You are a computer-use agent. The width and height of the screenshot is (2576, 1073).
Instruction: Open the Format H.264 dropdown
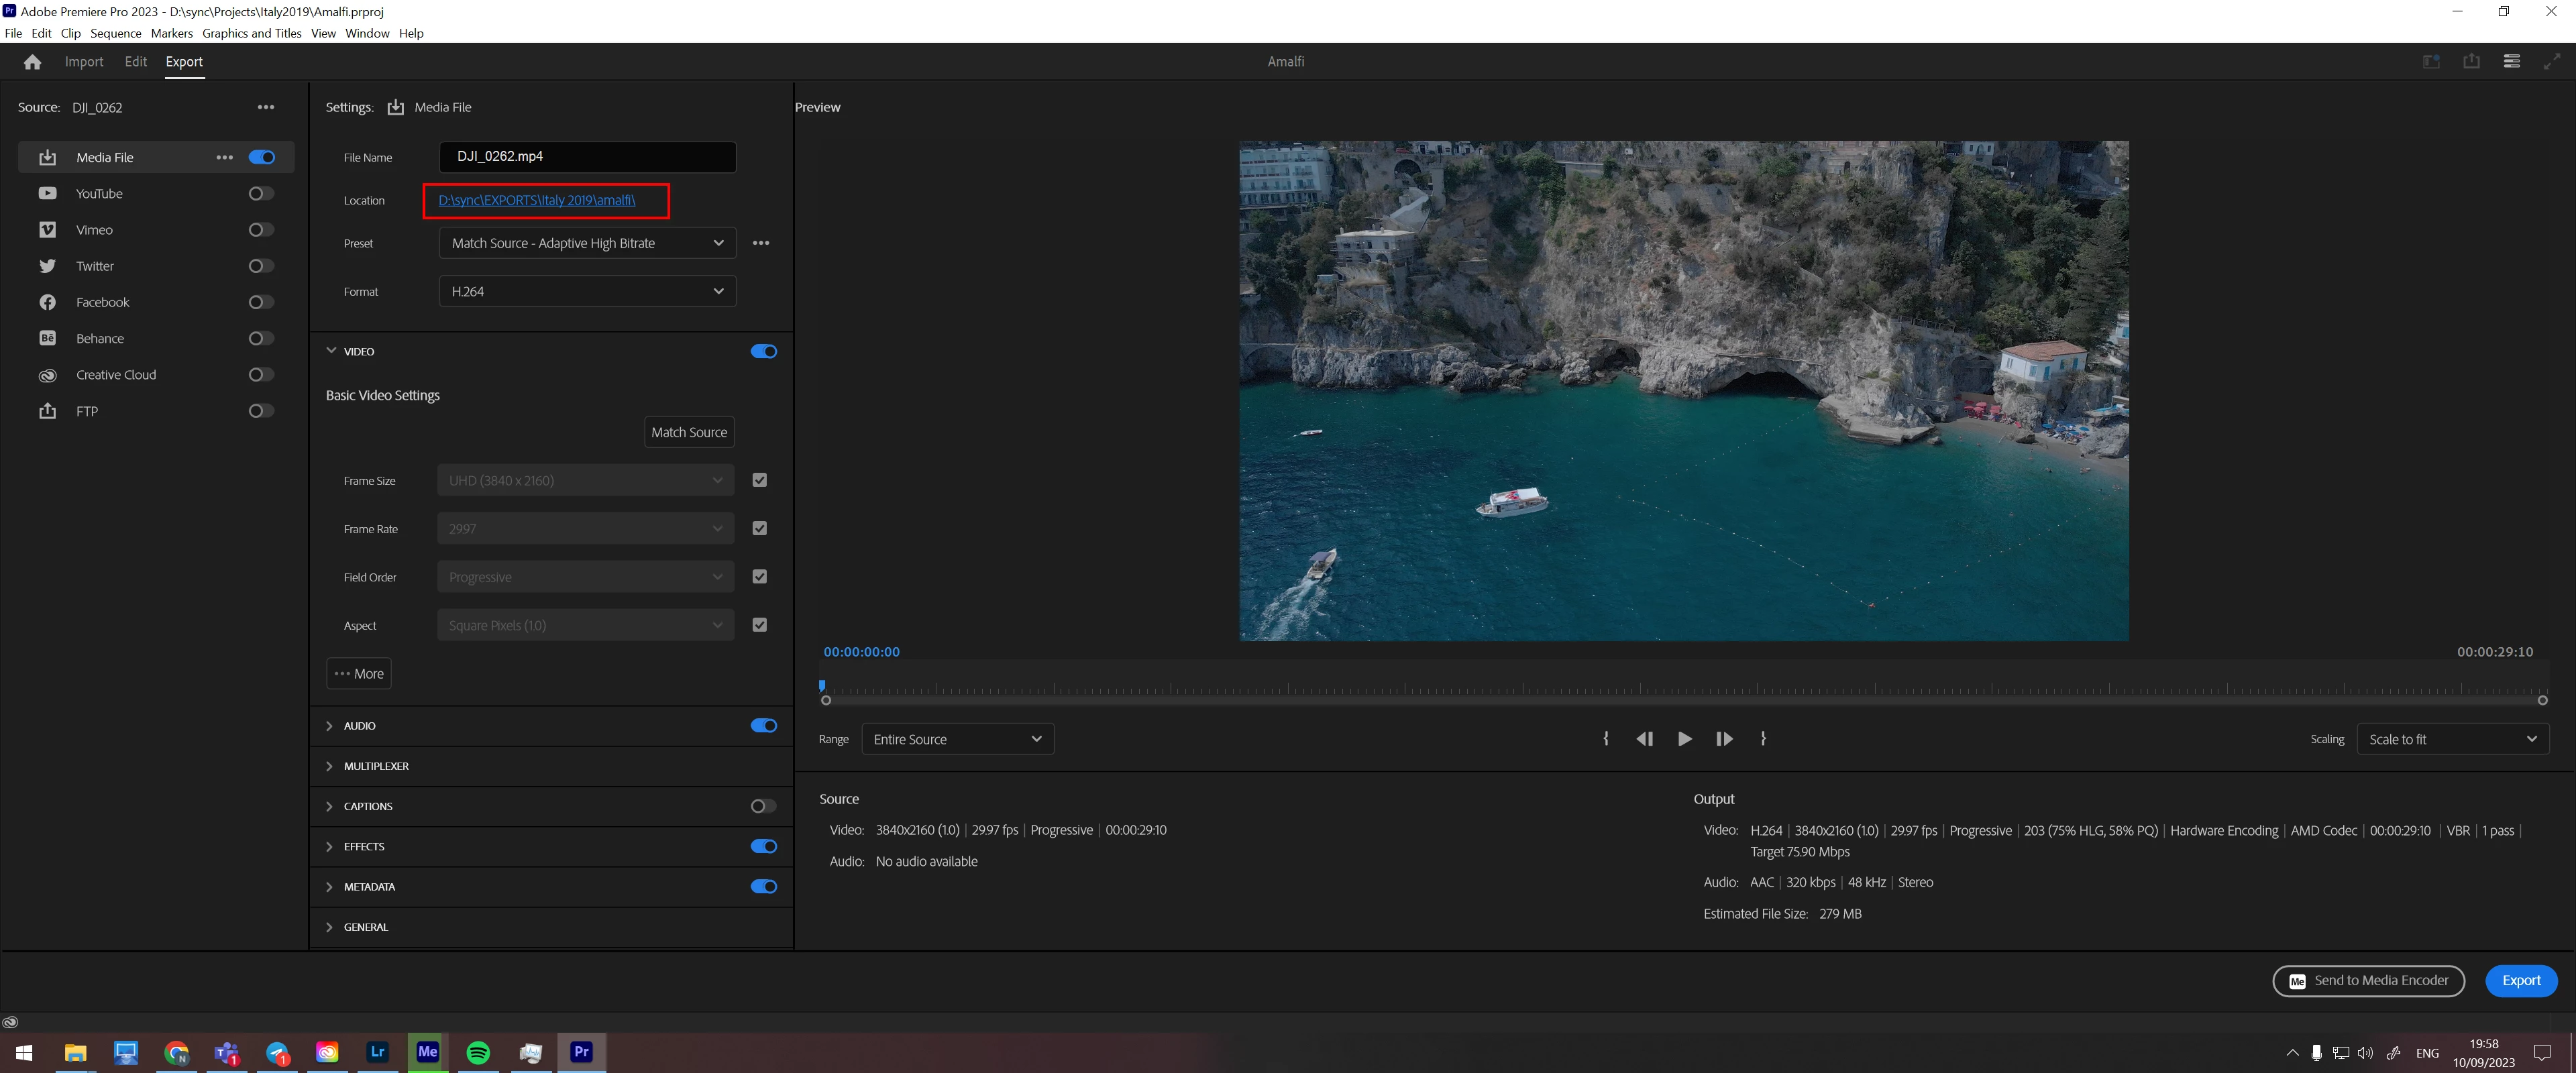(587, 291)
